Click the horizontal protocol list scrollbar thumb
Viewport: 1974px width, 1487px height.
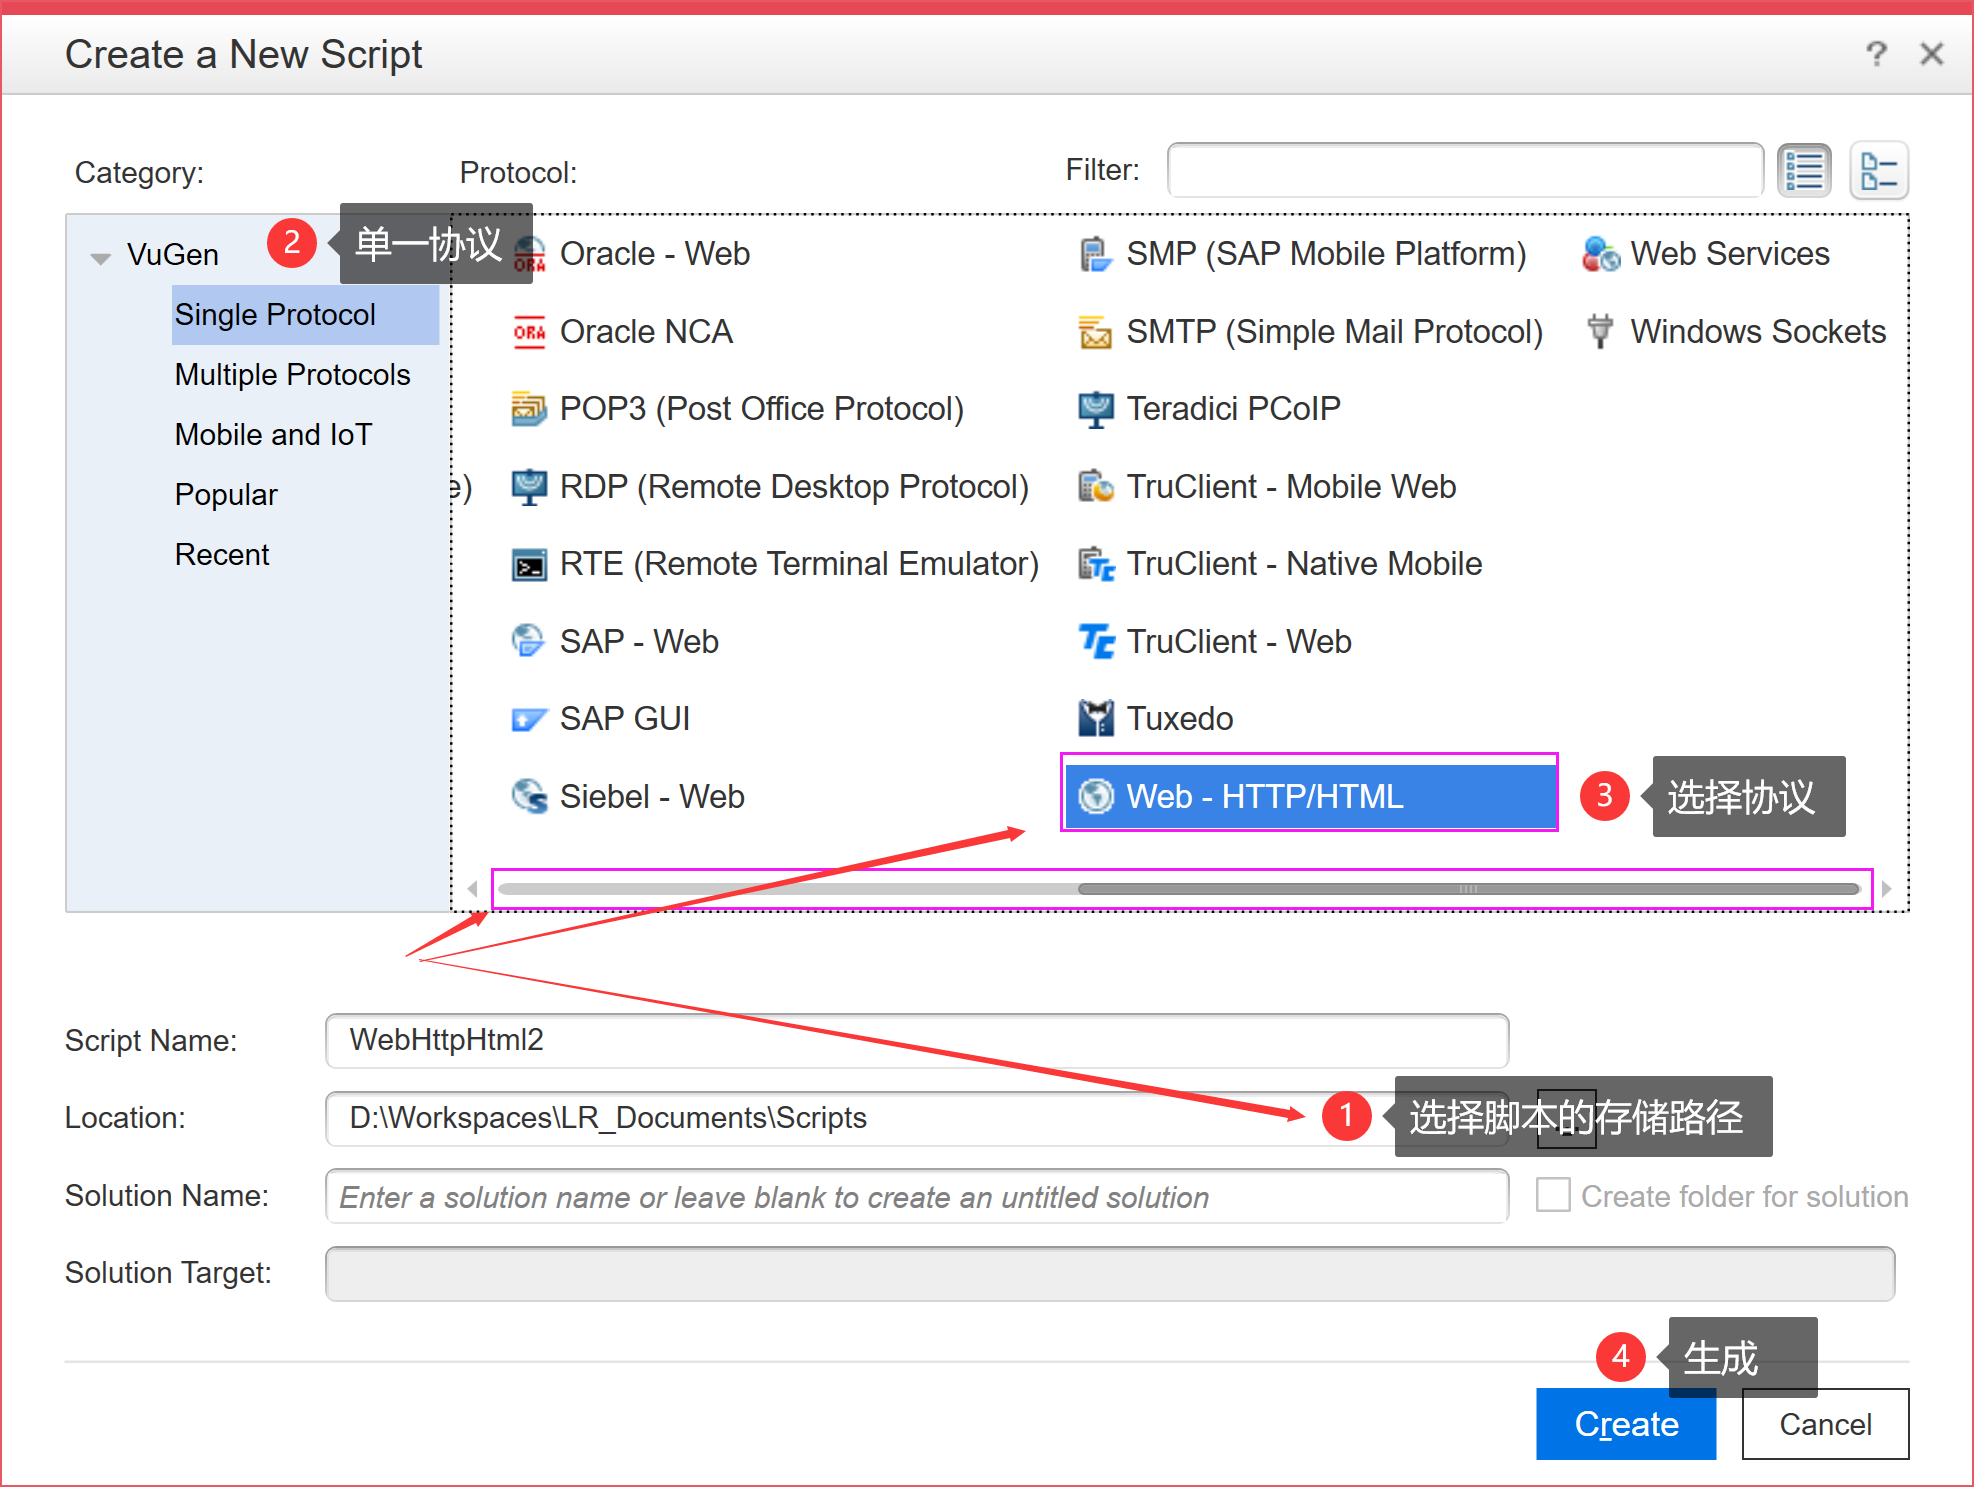(x=1467, y=889)
